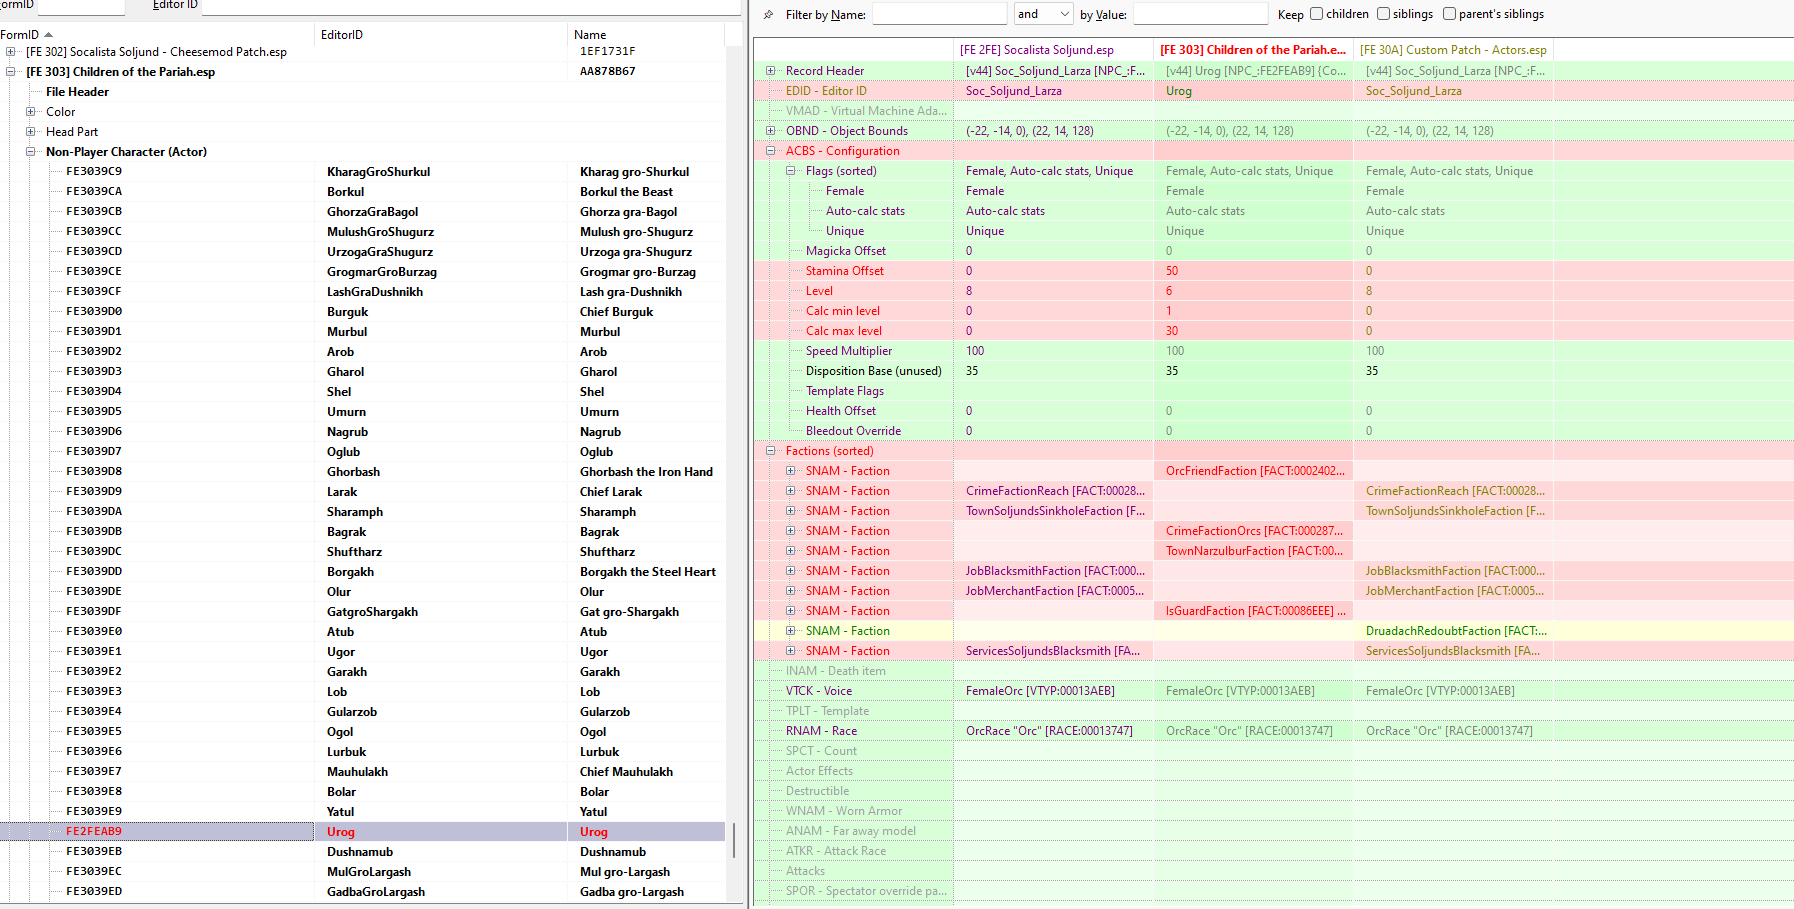Select the File Header tree item

coord(77,92)
